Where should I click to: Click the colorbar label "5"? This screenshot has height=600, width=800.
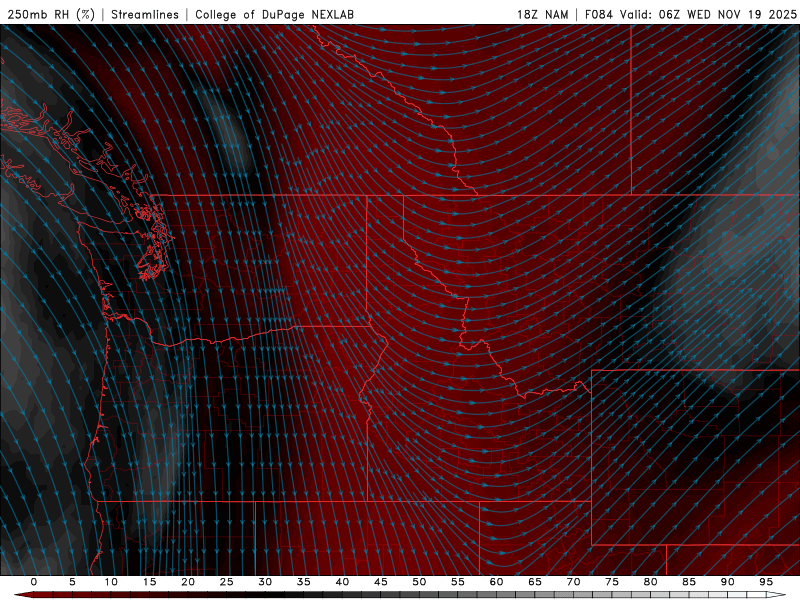[72, 582]
